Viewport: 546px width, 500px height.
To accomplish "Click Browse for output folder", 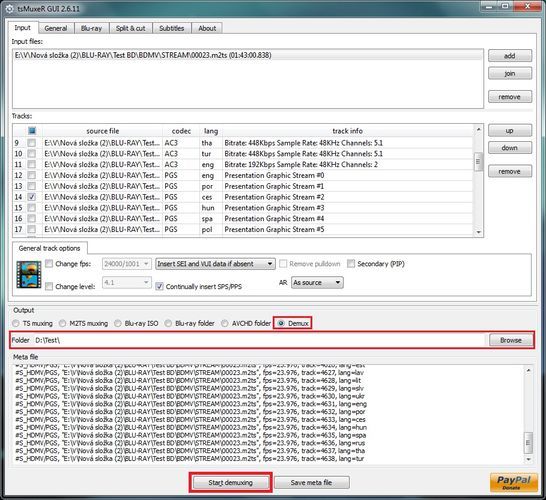I will [511, 340].
